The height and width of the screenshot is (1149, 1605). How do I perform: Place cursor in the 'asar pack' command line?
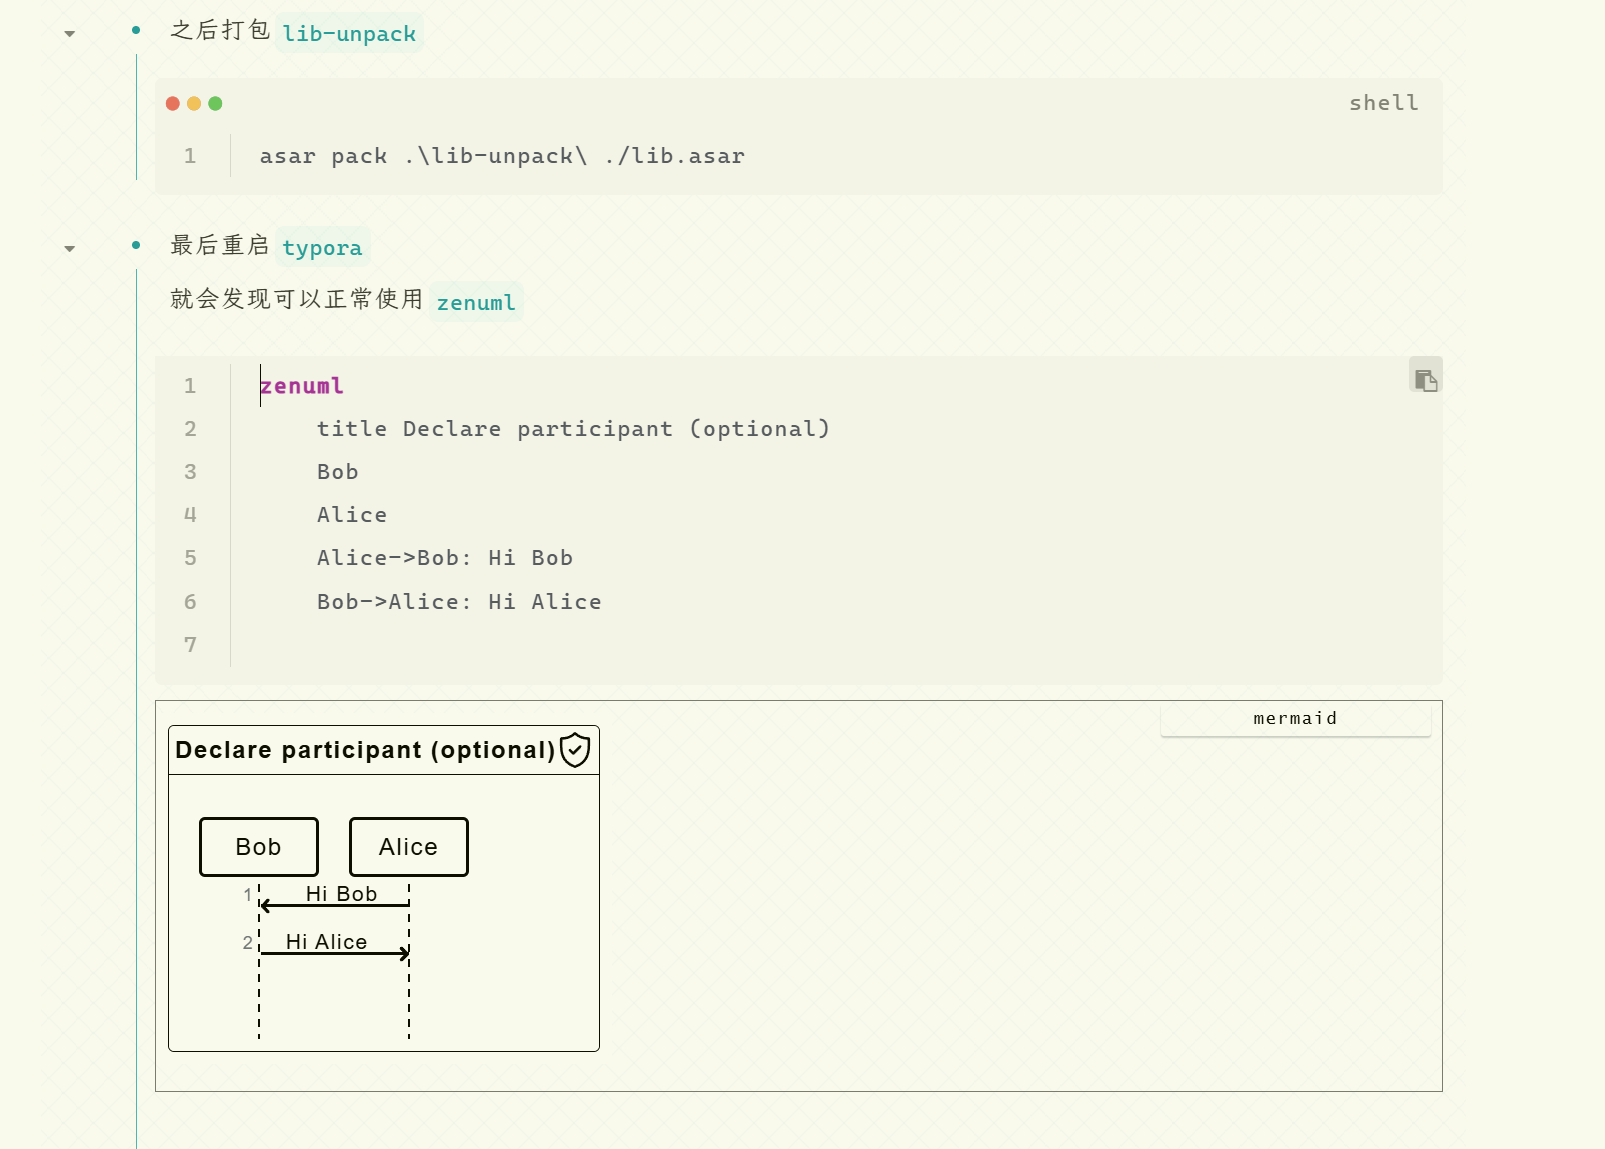pos(501,156)
